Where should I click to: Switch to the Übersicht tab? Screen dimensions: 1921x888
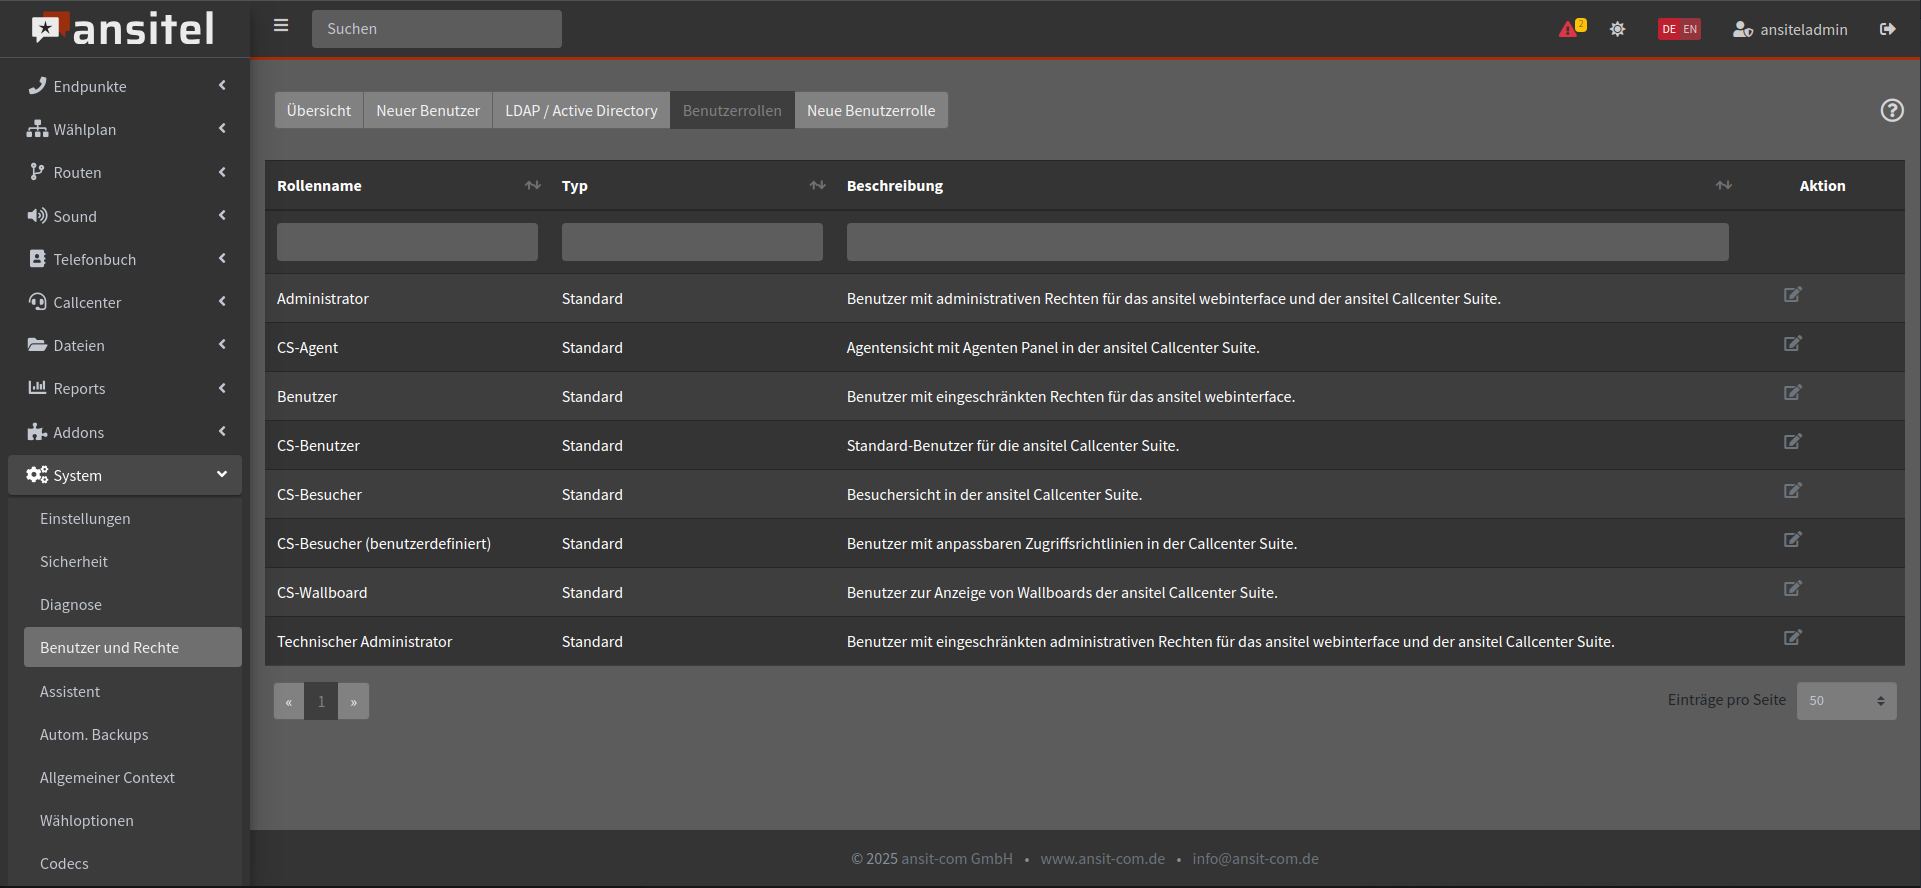[318, 110]
